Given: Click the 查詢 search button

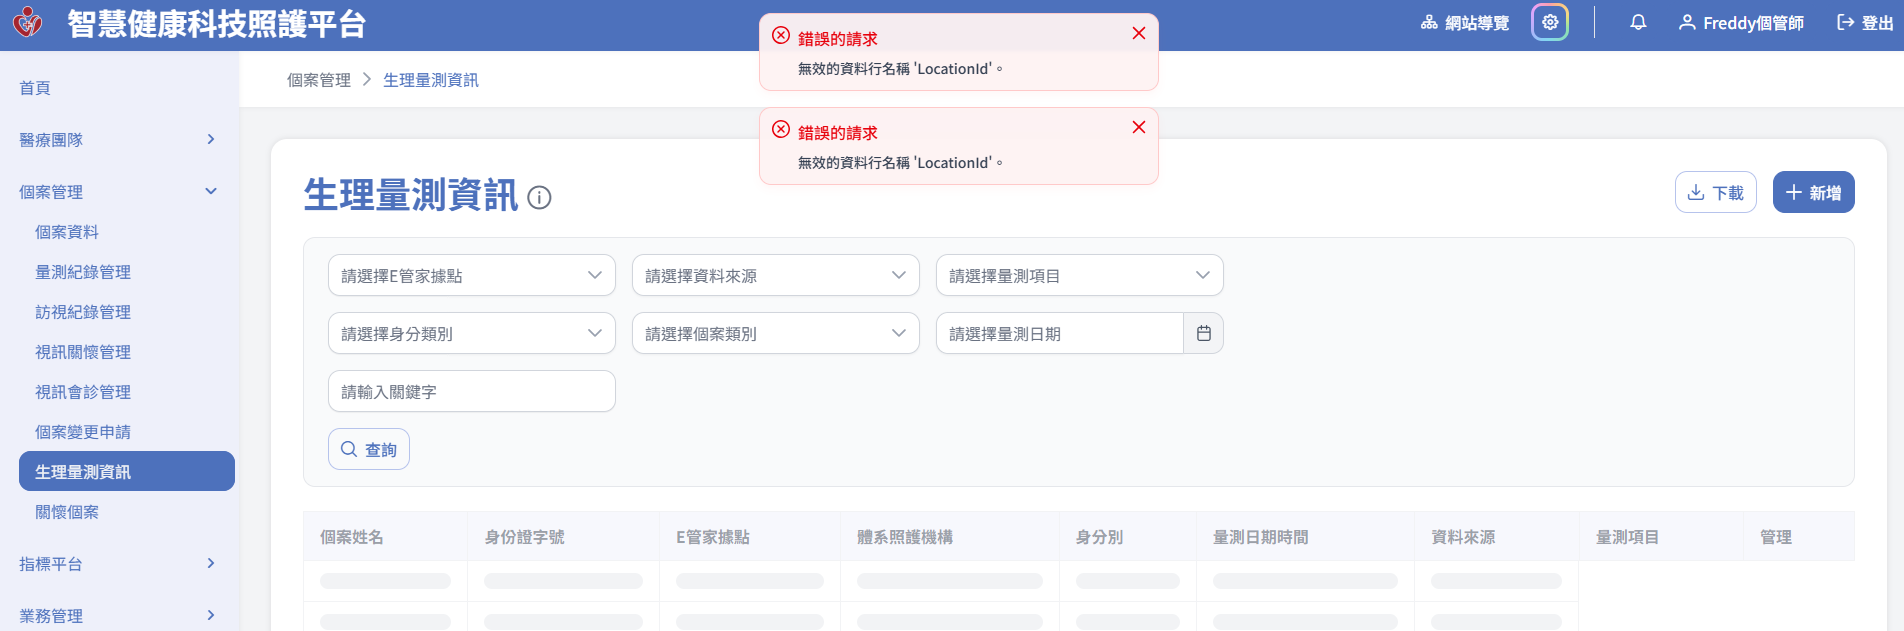Looking at the screenshot, I should pyautogui.click(x=369, y=449).
